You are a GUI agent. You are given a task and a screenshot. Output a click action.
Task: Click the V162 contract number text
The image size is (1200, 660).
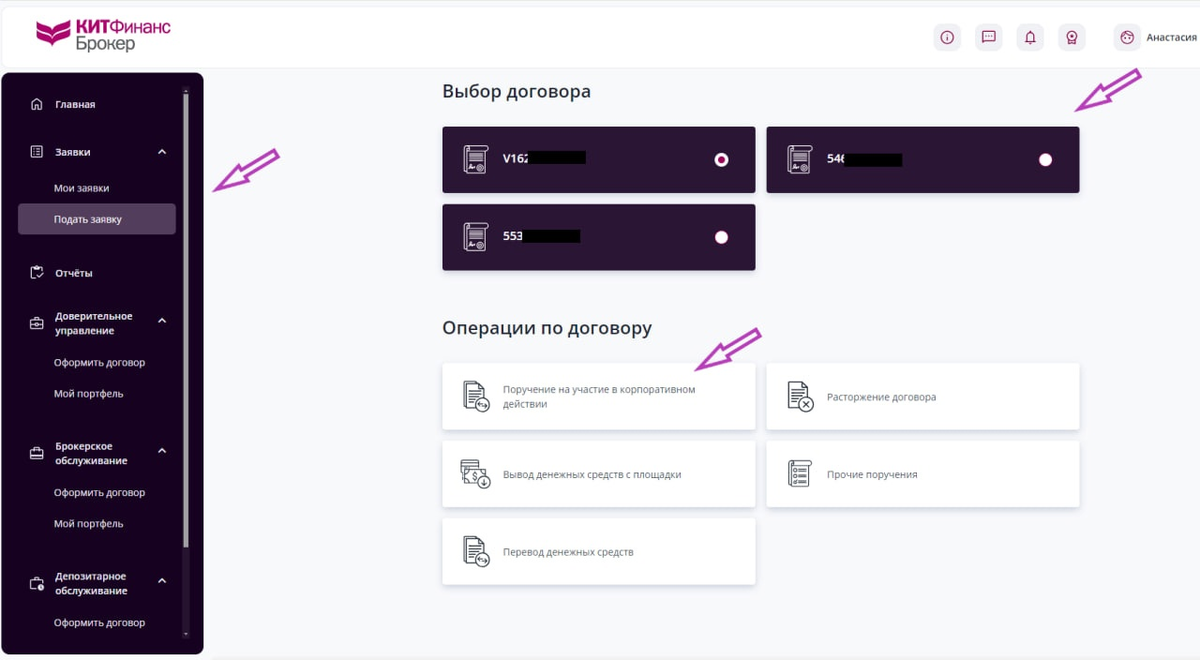coord(515,158)
